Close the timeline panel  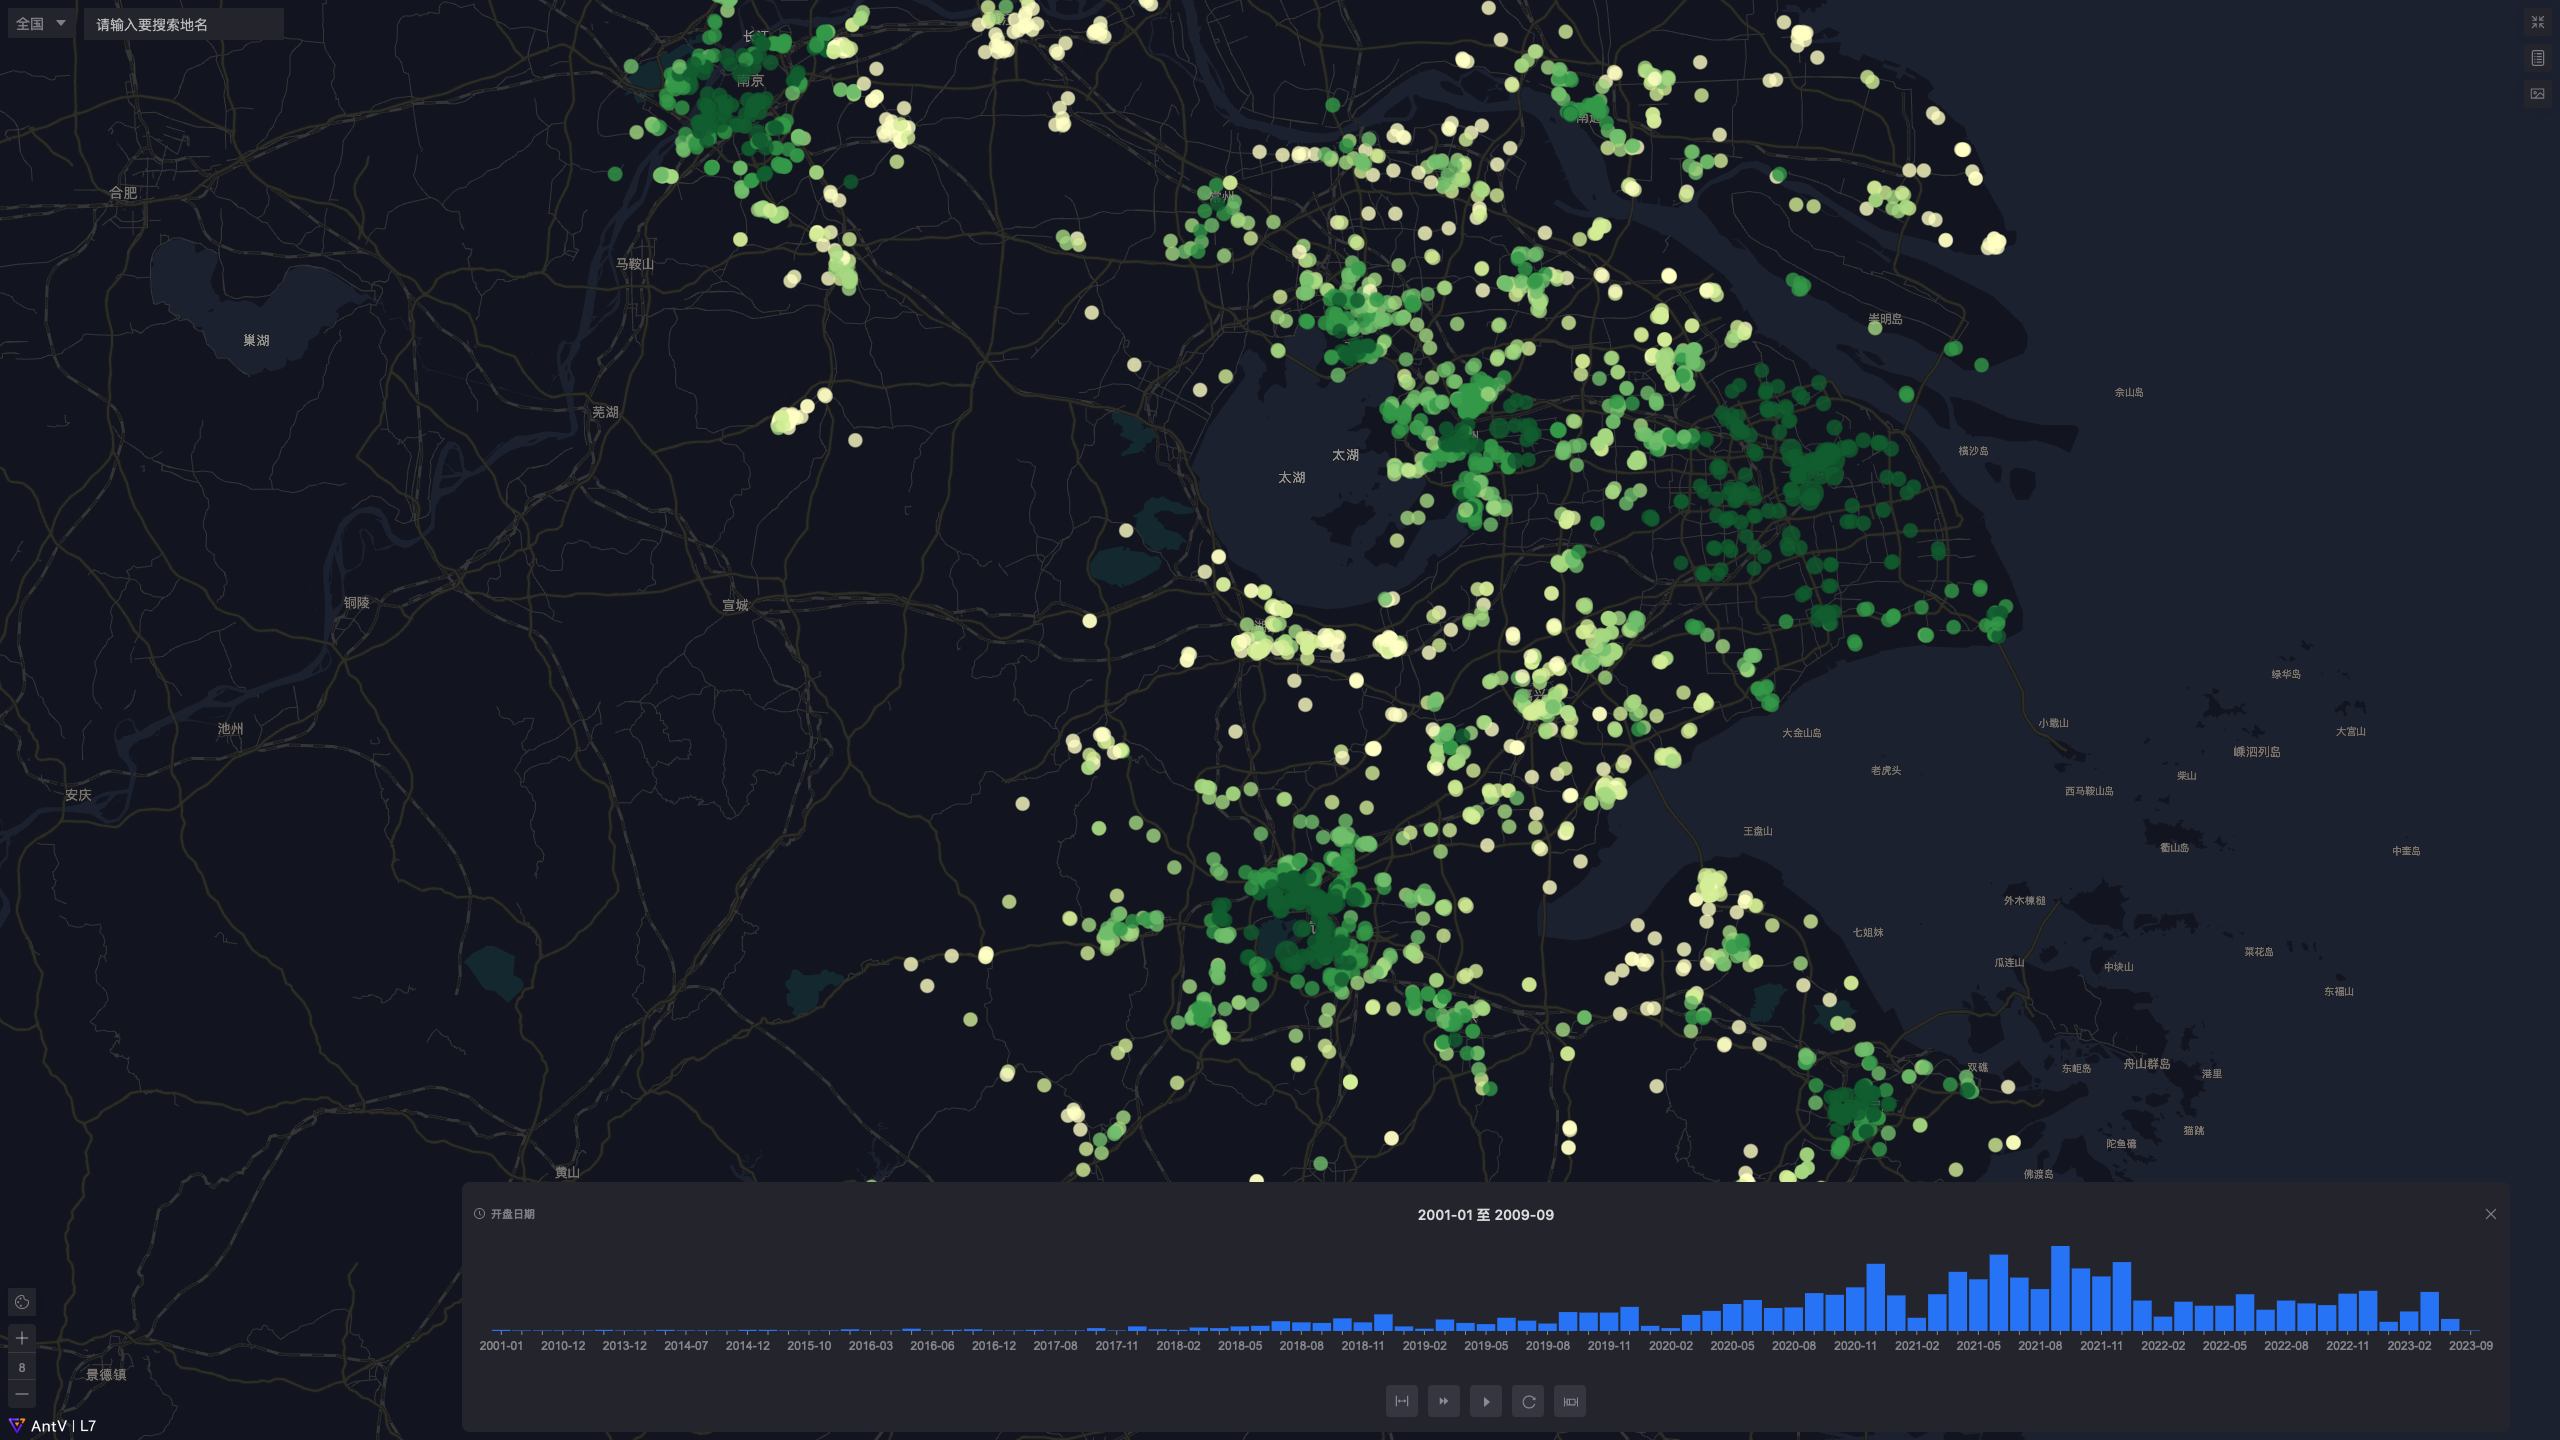coord(2490,1214)
